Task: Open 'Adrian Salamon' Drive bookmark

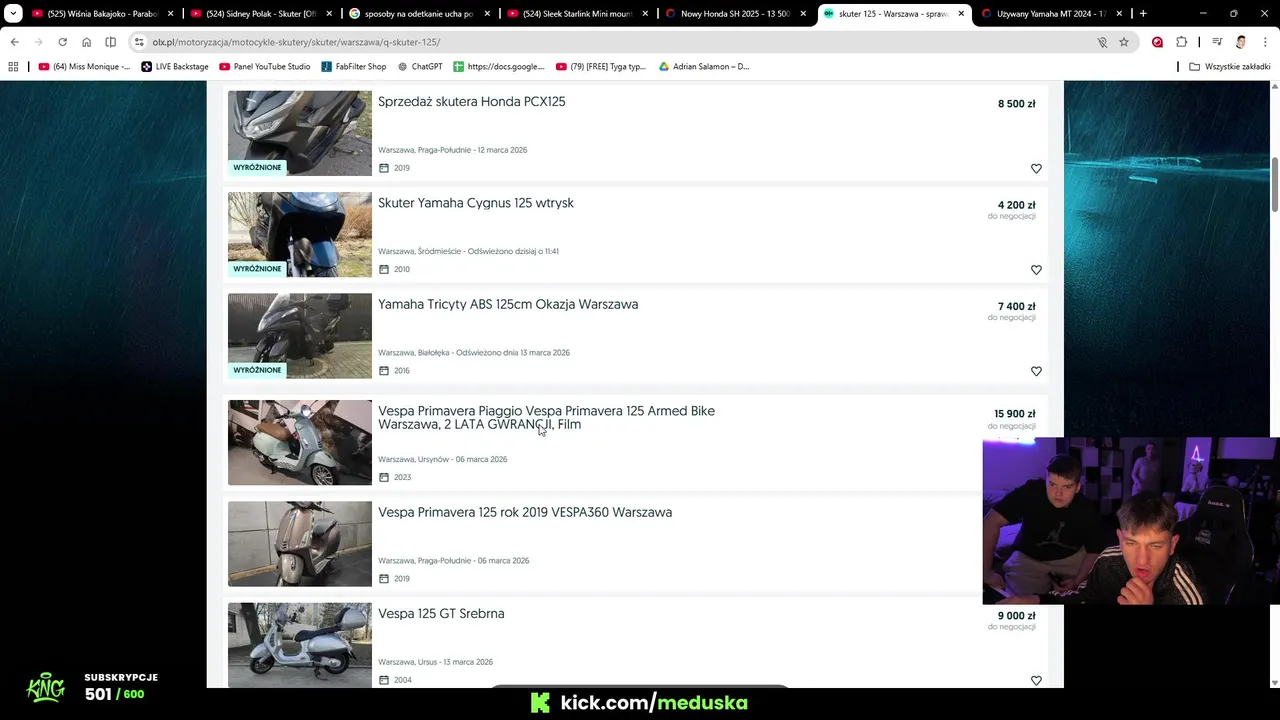Action: (x=704, y=66)
